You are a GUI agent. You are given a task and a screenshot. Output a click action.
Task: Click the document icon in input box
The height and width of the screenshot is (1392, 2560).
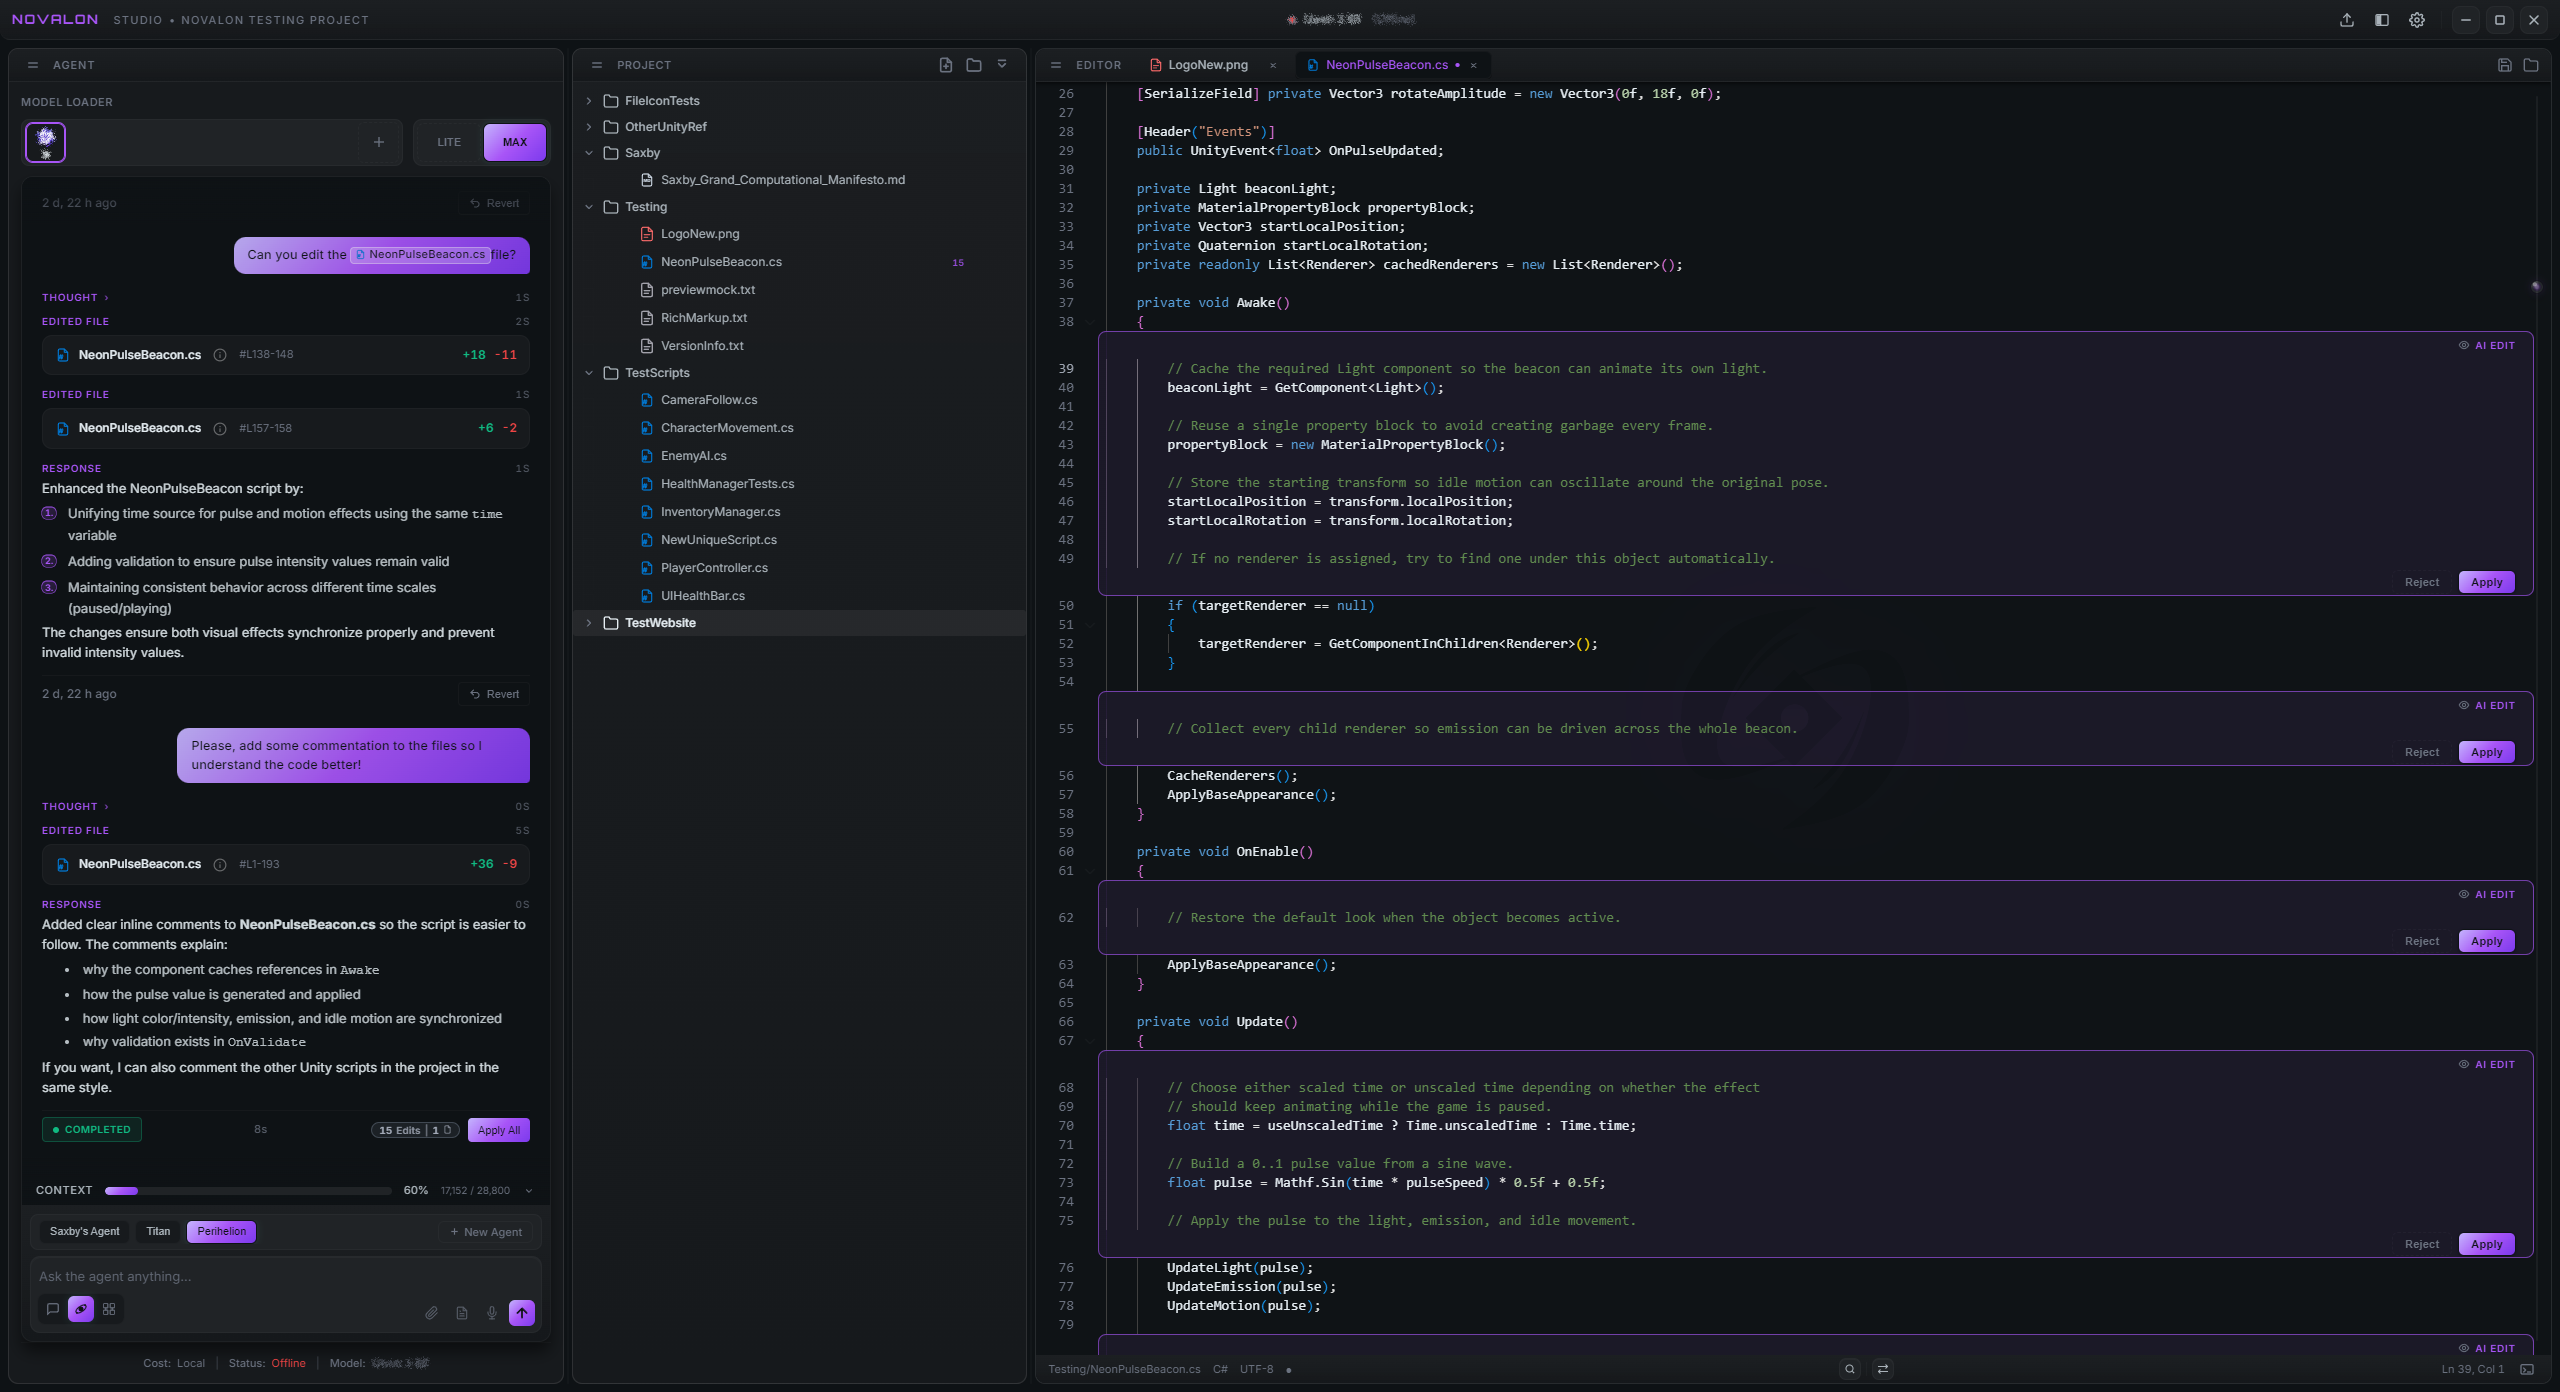pos(462,1313)
